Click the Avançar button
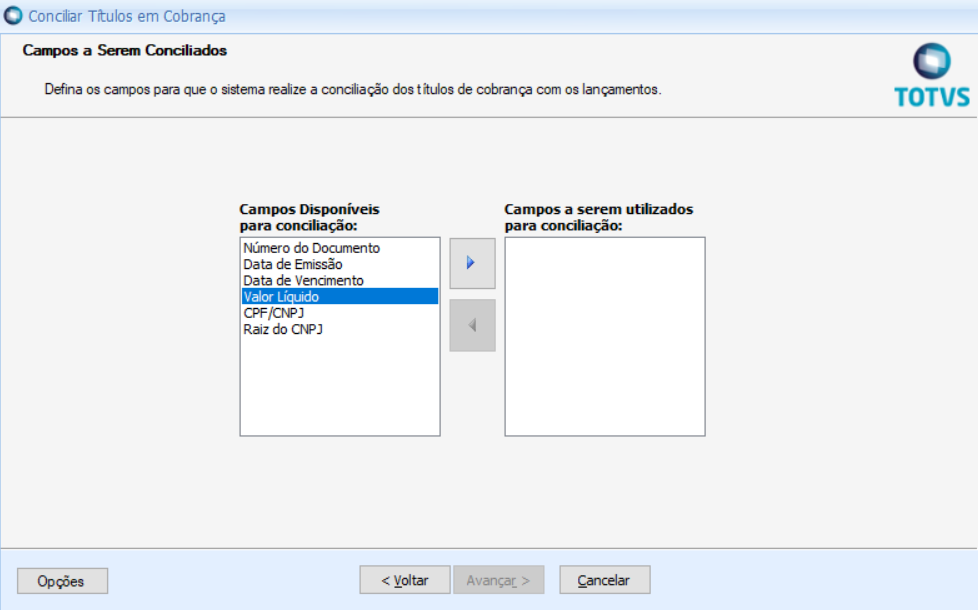978x610 pixels. pyautogui.click(x=498, y=580)
